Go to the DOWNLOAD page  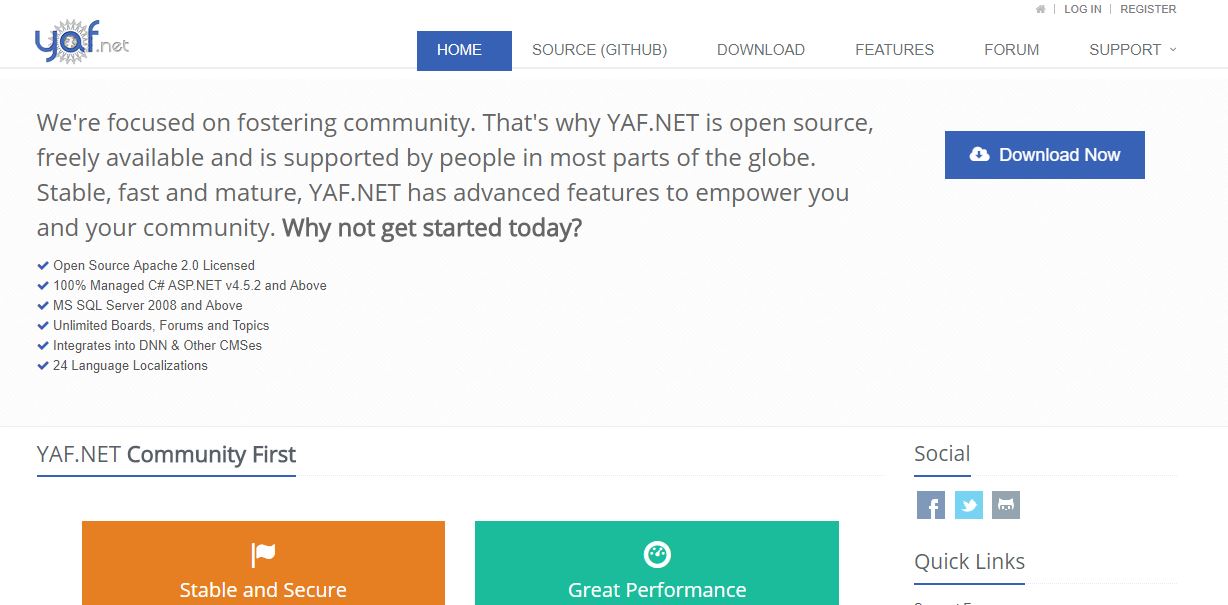(x=760, y=49)
